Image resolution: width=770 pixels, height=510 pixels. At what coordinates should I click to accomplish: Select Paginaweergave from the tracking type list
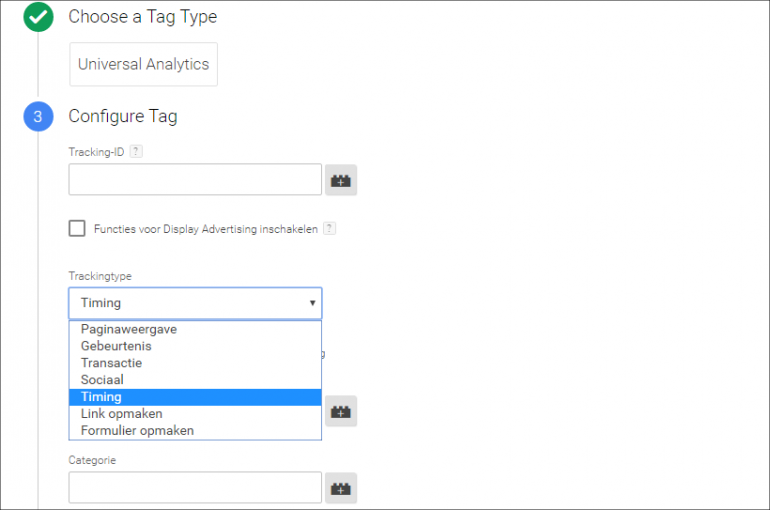(195, 329)
